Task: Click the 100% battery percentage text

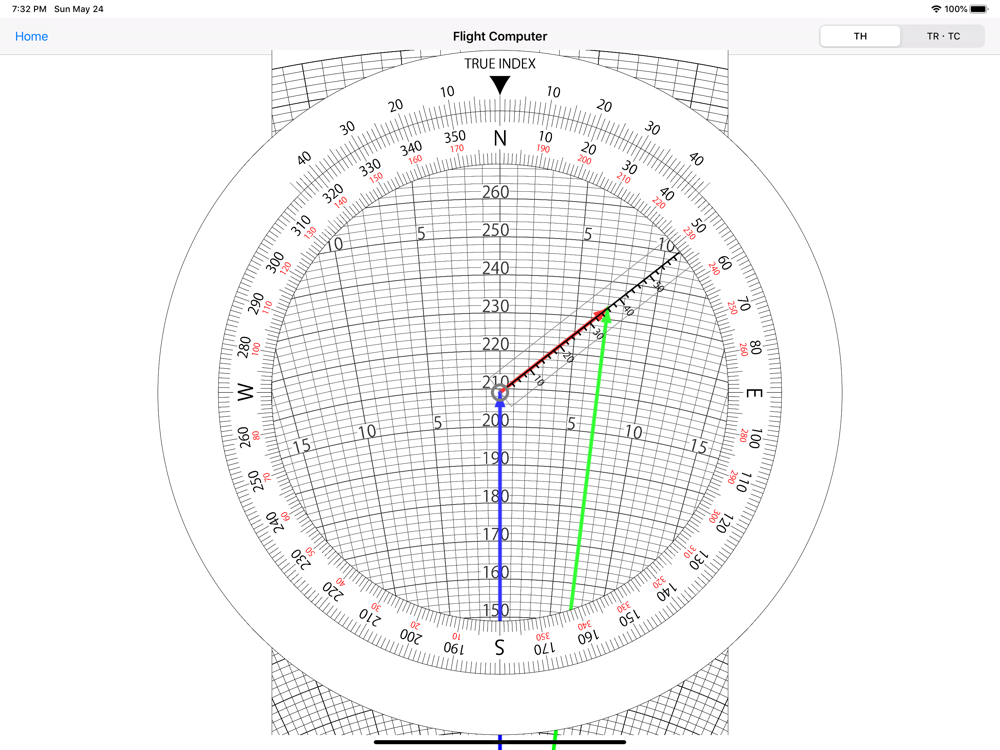Action: click(955, 9)
